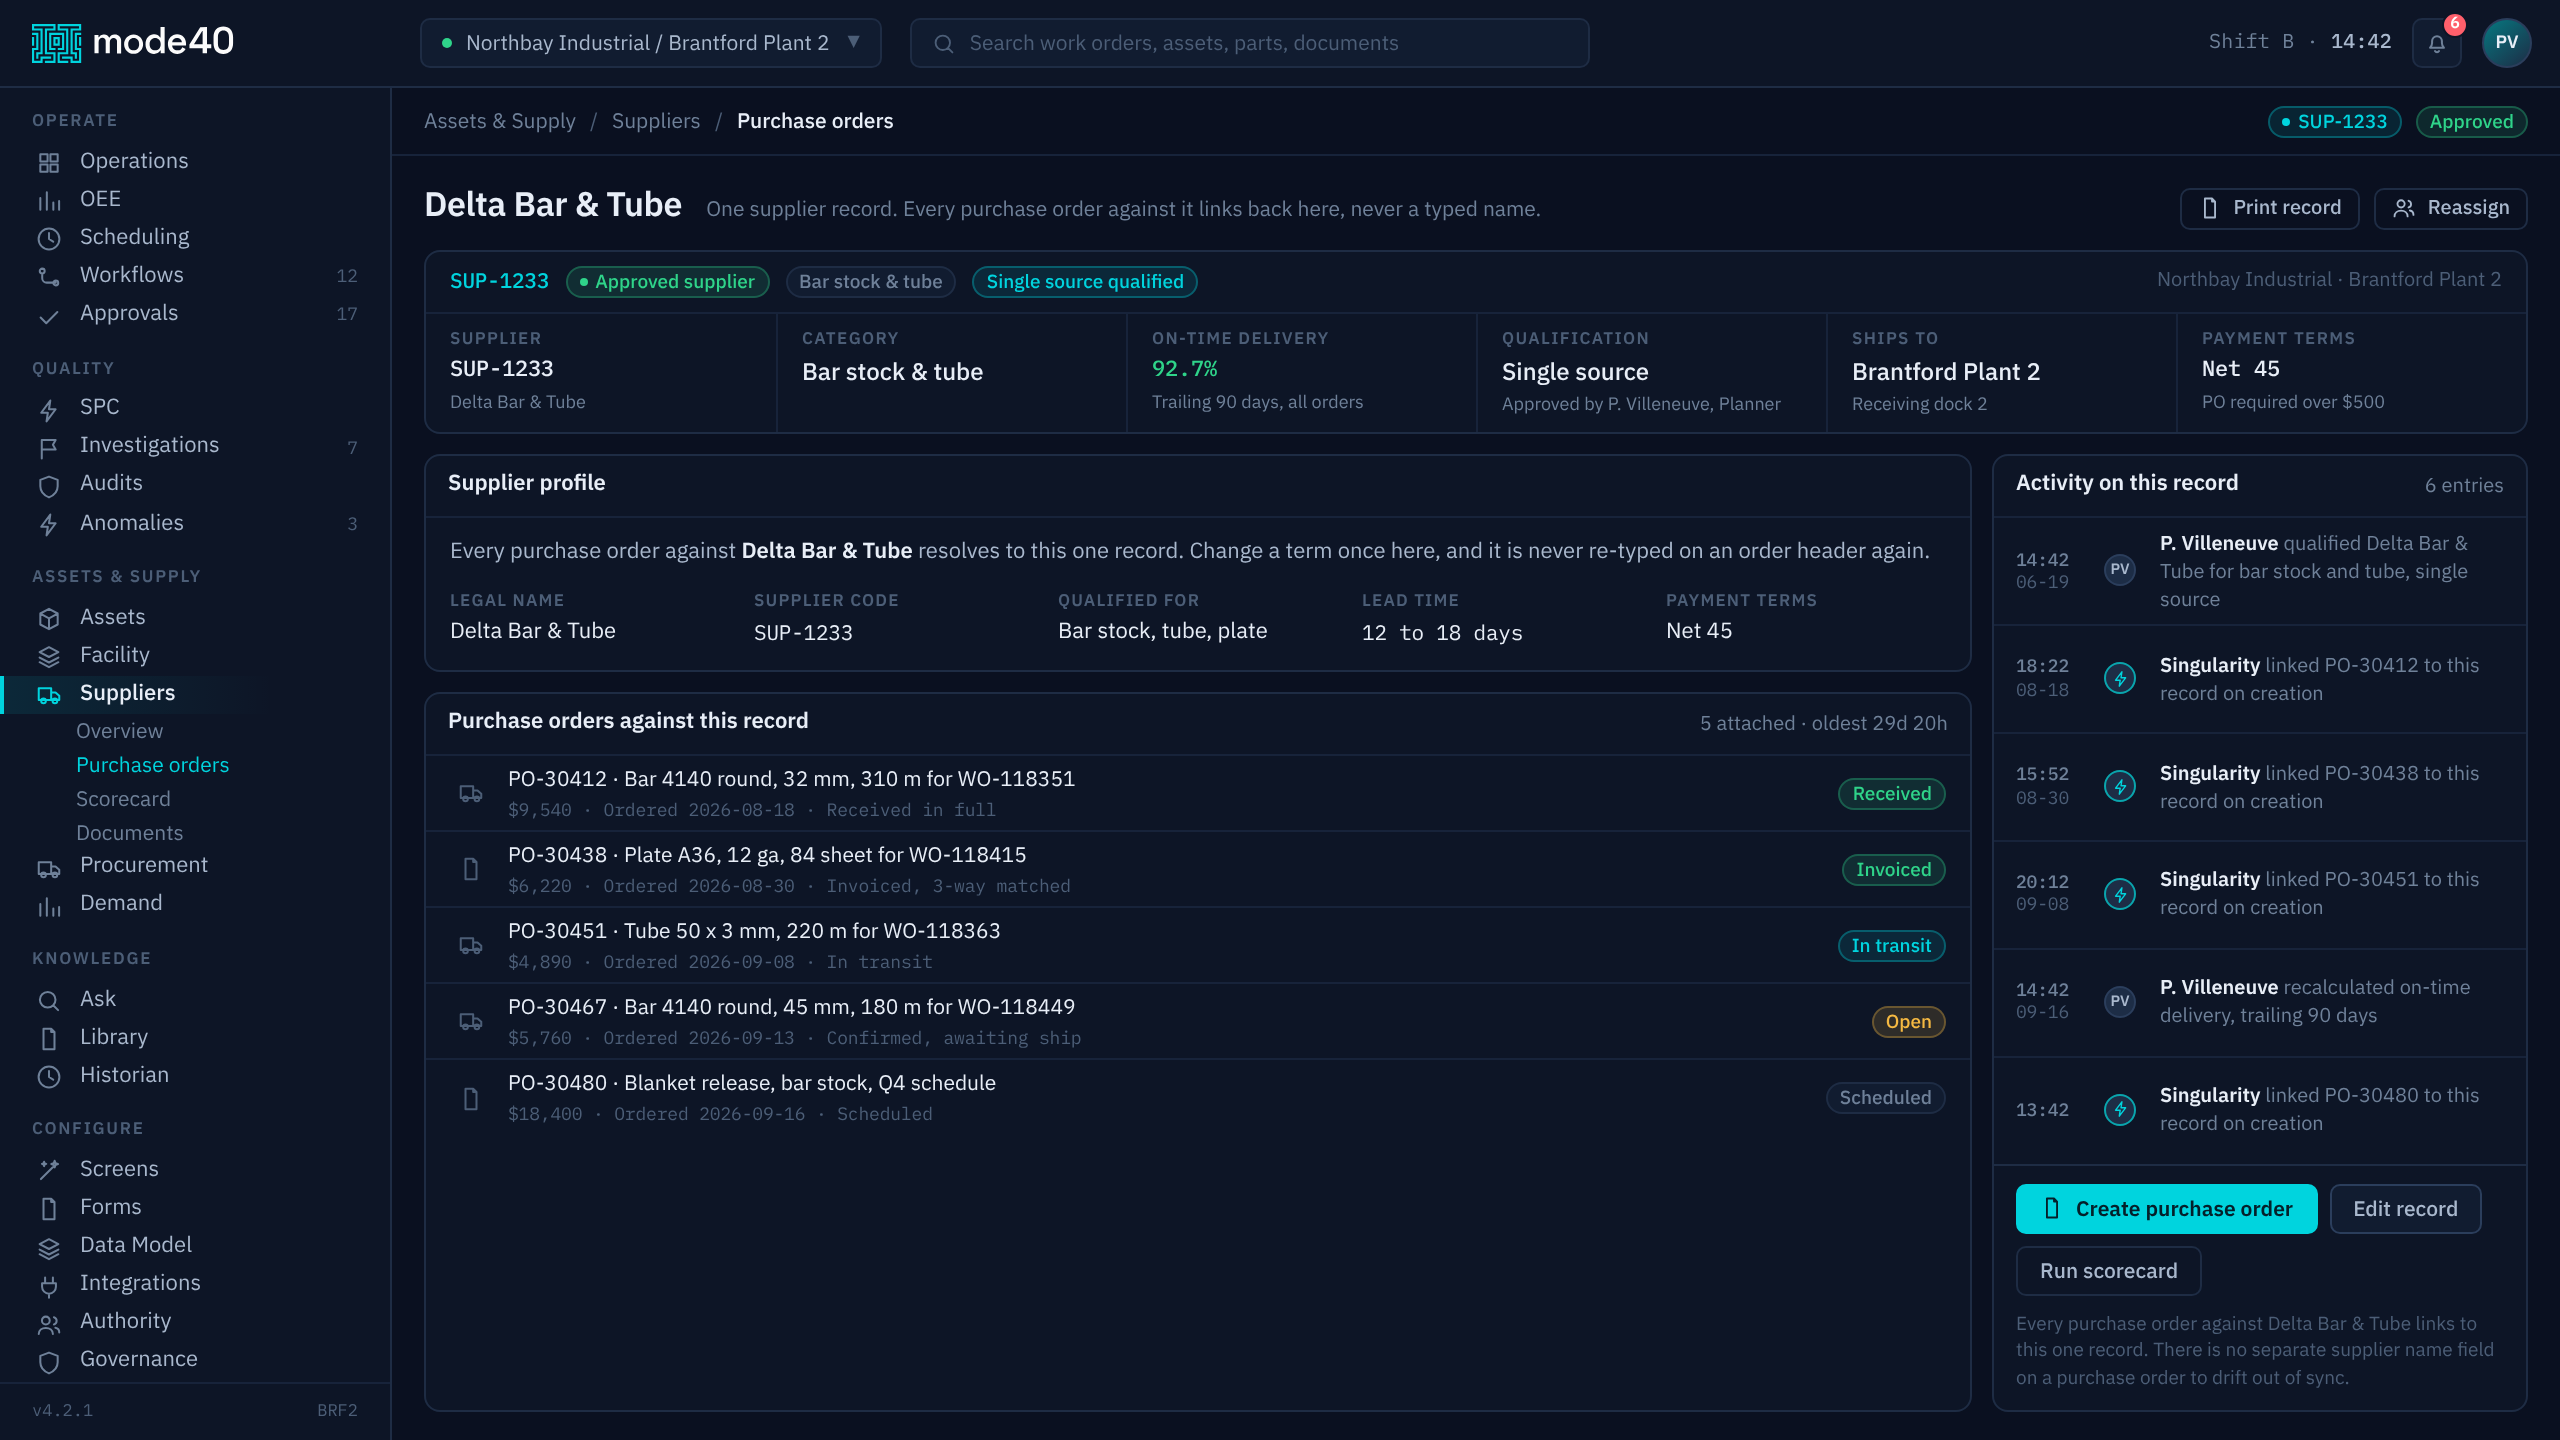Open Workflows in the sidebar
2560x1440 pixels.
[196, 275]
